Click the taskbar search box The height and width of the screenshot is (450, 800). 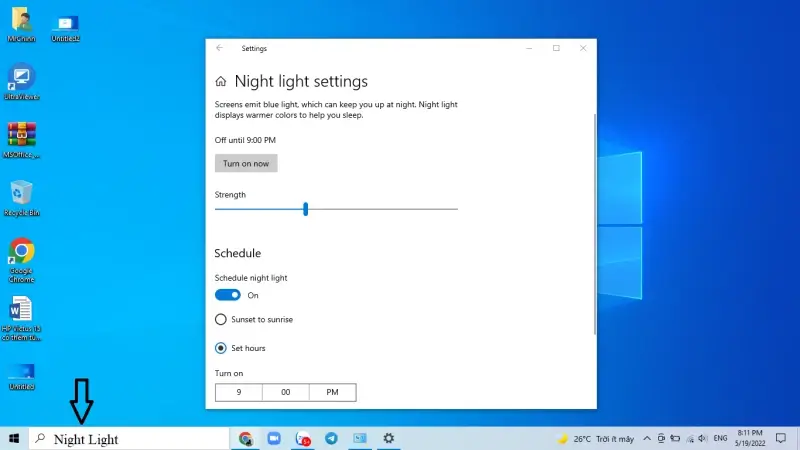[x=130, y=438]
